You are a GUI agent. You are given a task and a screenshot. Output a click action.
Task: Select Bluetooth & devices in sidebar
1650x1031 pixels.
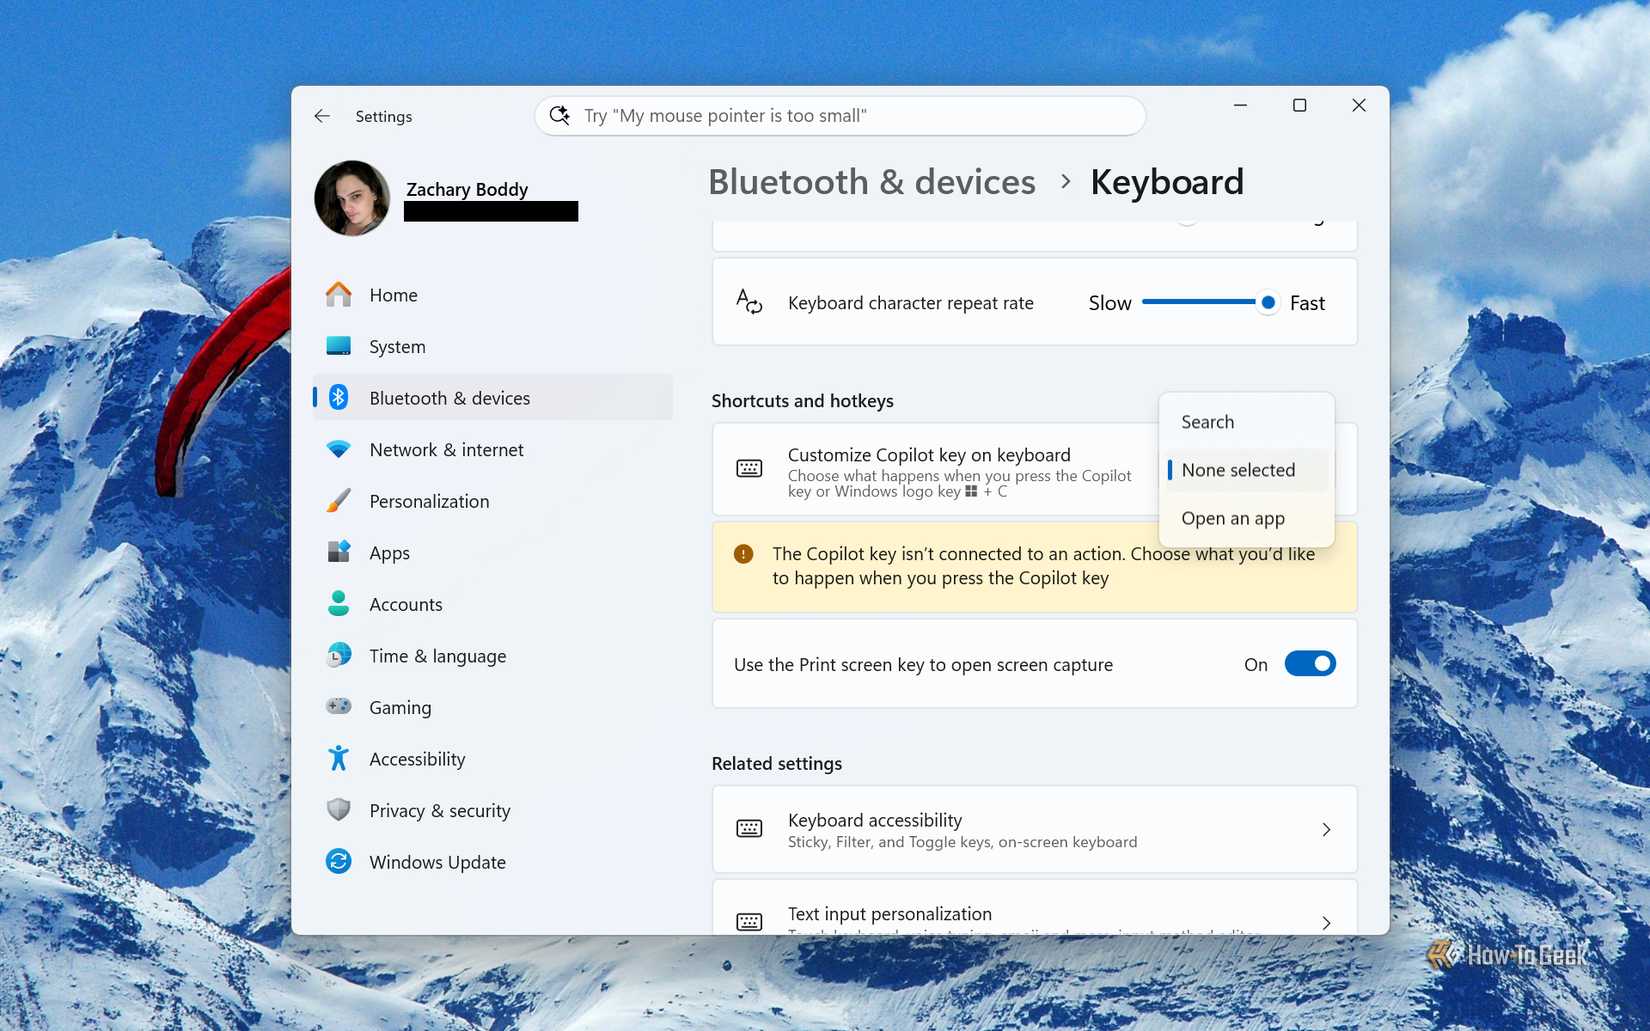click(493, 398)
